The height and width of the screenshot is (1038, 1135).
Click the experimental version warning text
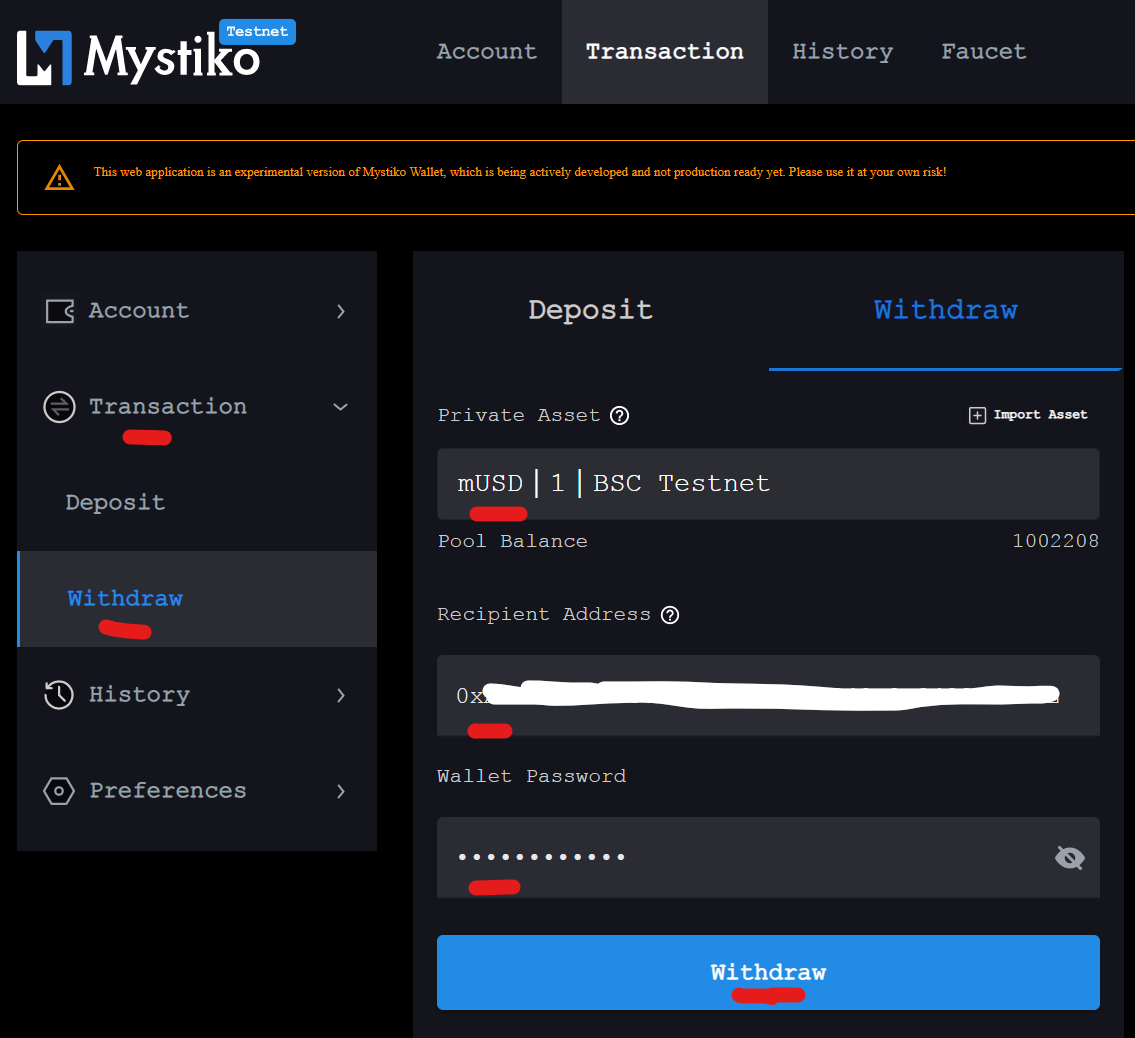pos(520,172)
